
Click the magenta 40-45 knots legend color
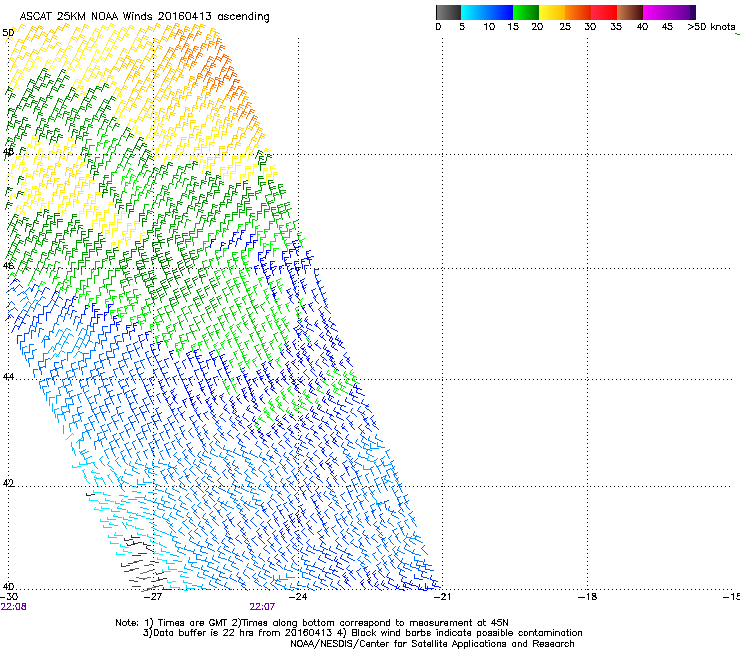pyautogui.click(x=656, y=12)
